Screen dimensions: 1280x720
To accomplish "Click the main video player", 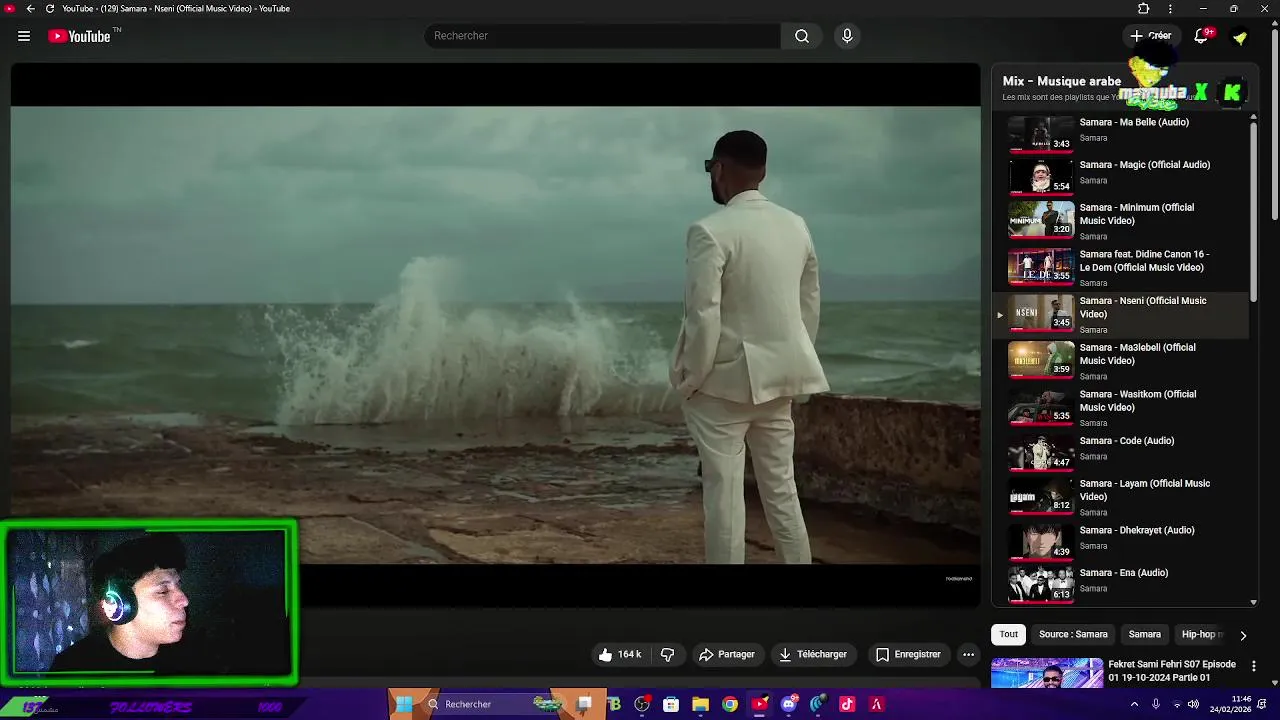I will [496, 335].
